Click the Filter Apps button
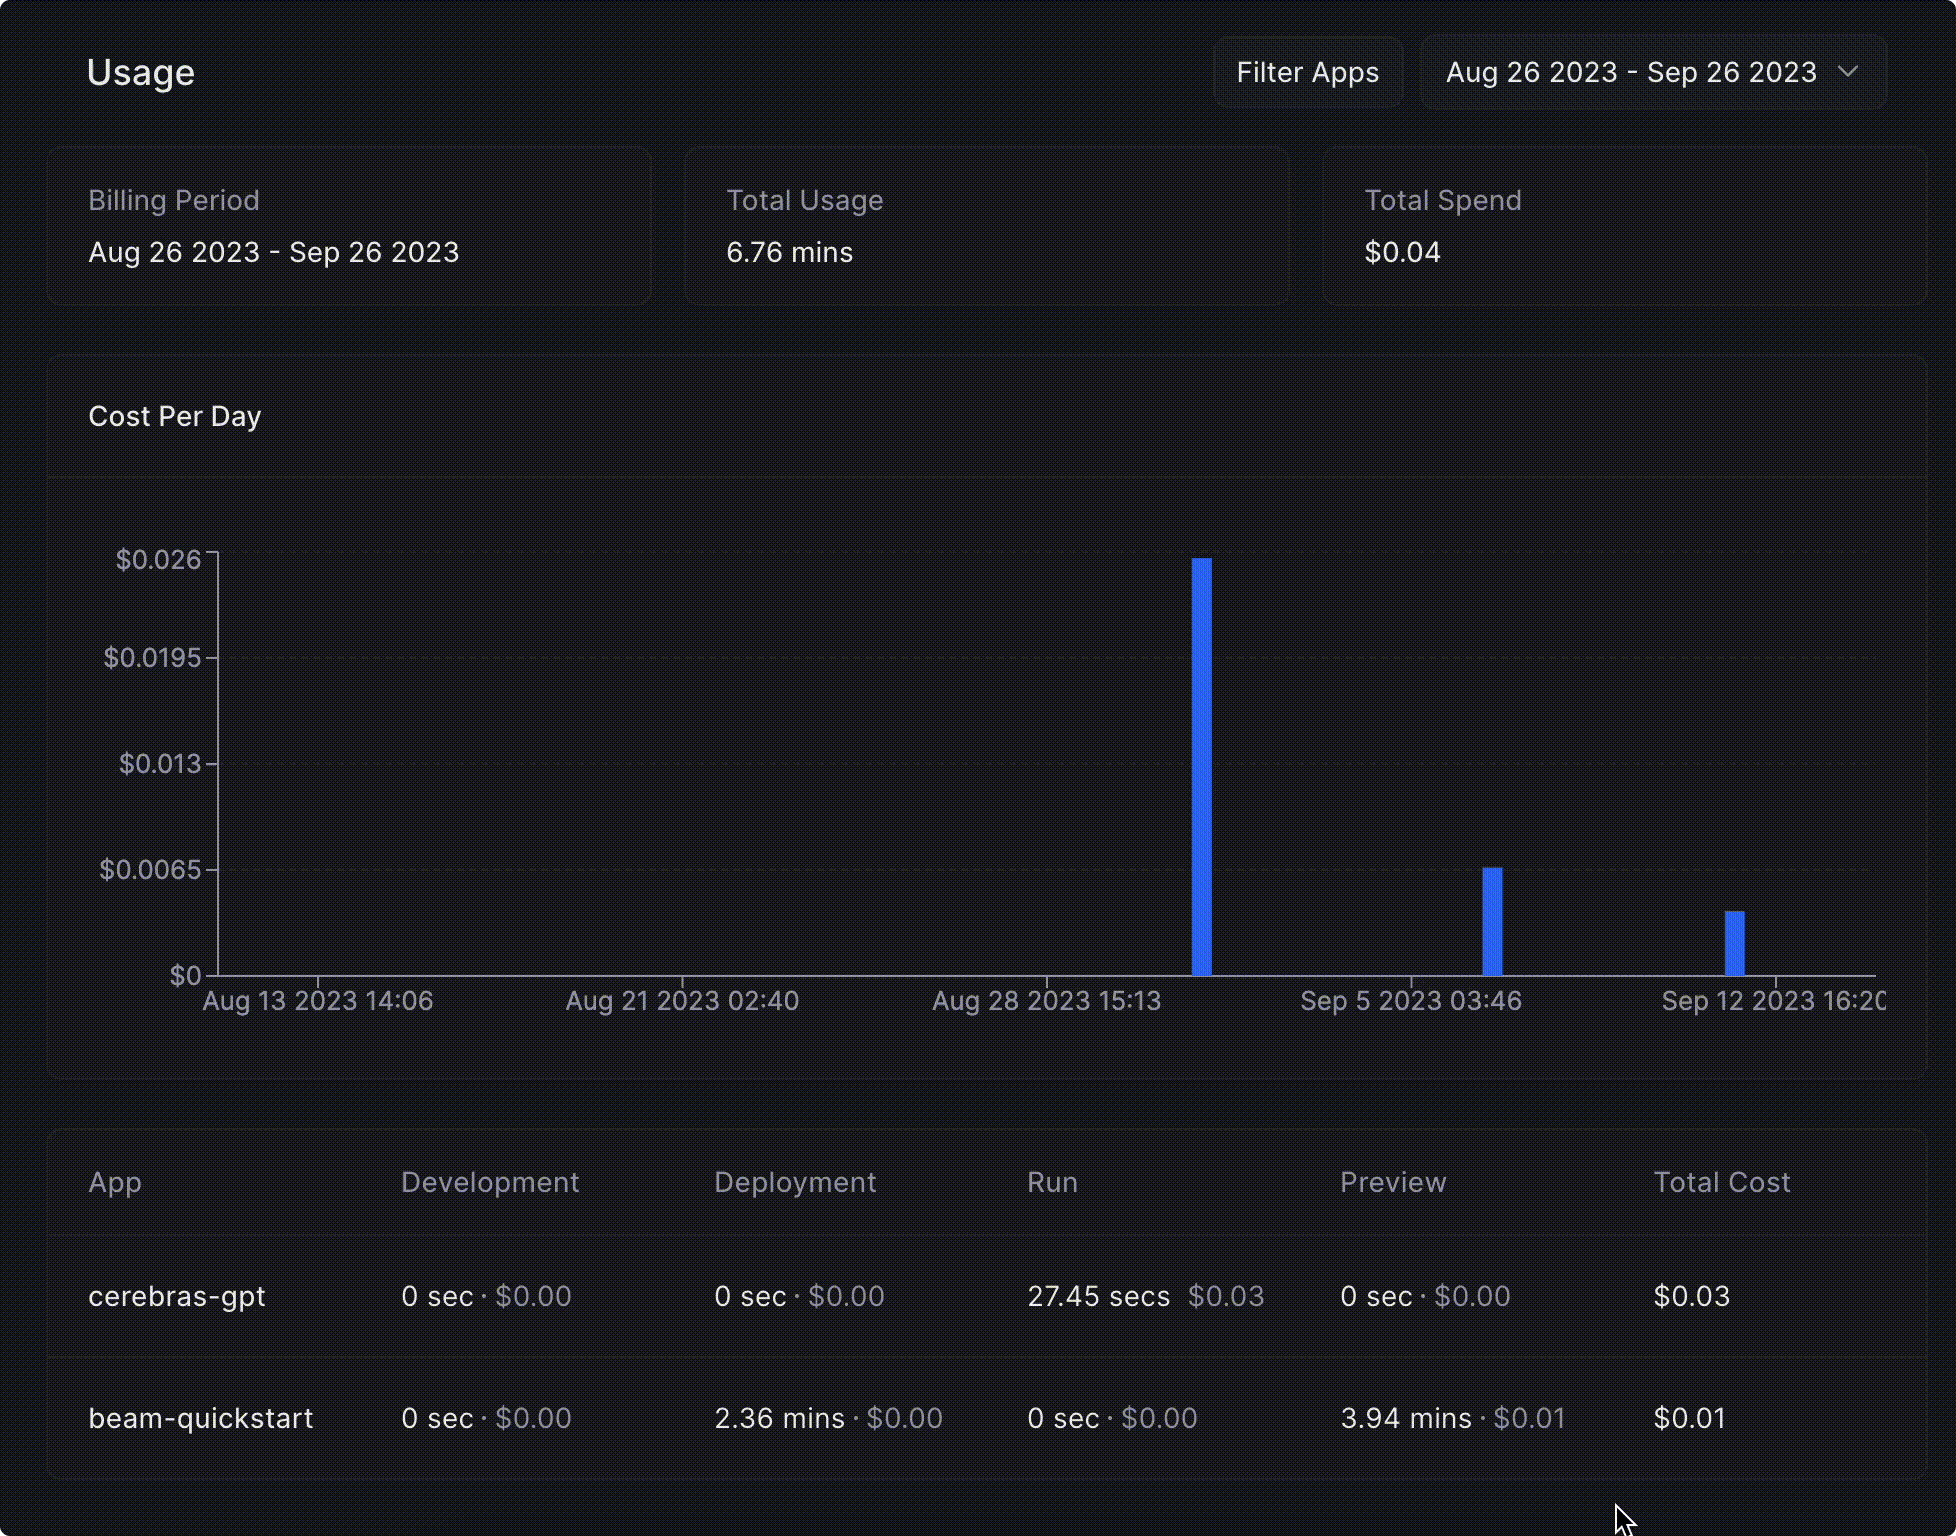The height and width of the screenshot is (1536, 1956). [x=1307, y=72]
